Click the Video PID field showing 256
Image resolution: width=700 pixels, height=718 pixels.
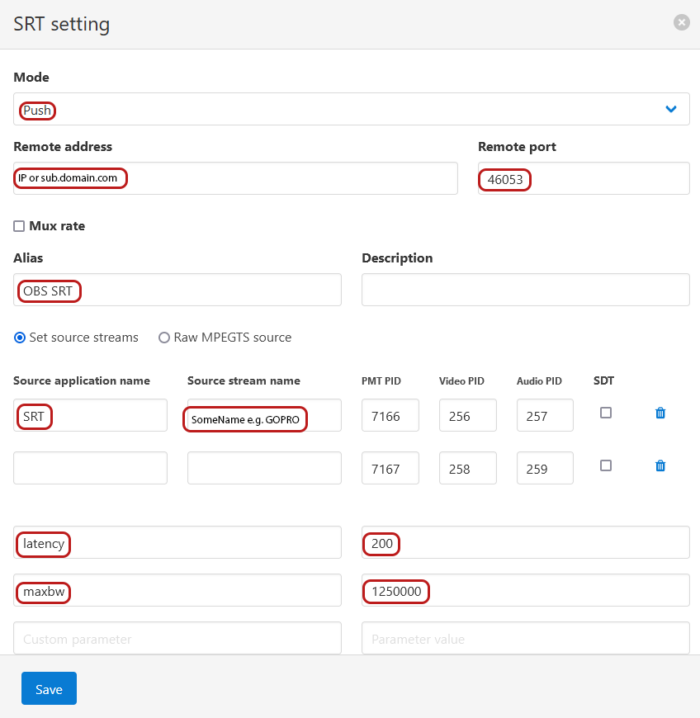pyautogui.click(x=467, y=415)
